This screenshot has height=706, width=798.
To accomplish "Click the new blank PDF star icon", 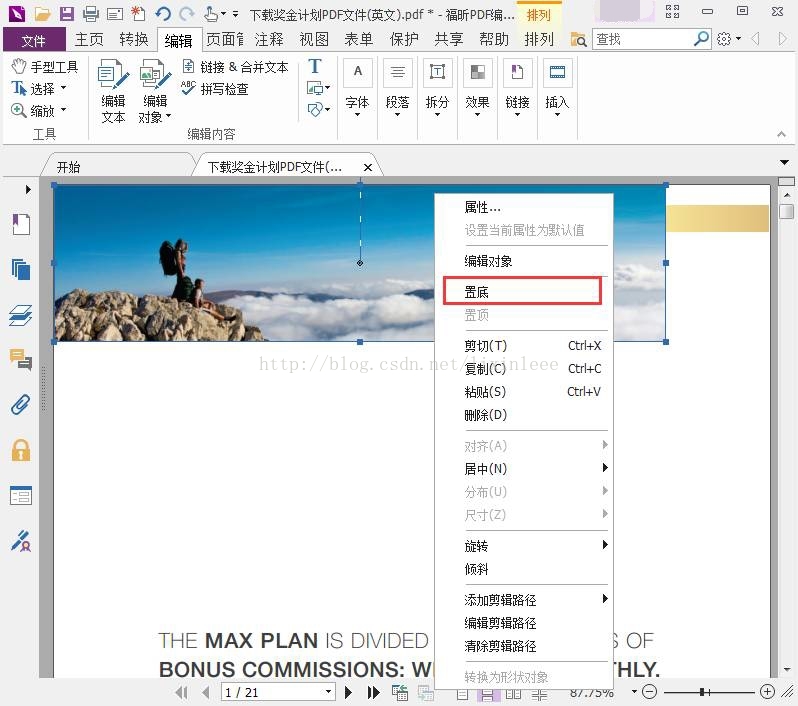I will coord(138,13).
